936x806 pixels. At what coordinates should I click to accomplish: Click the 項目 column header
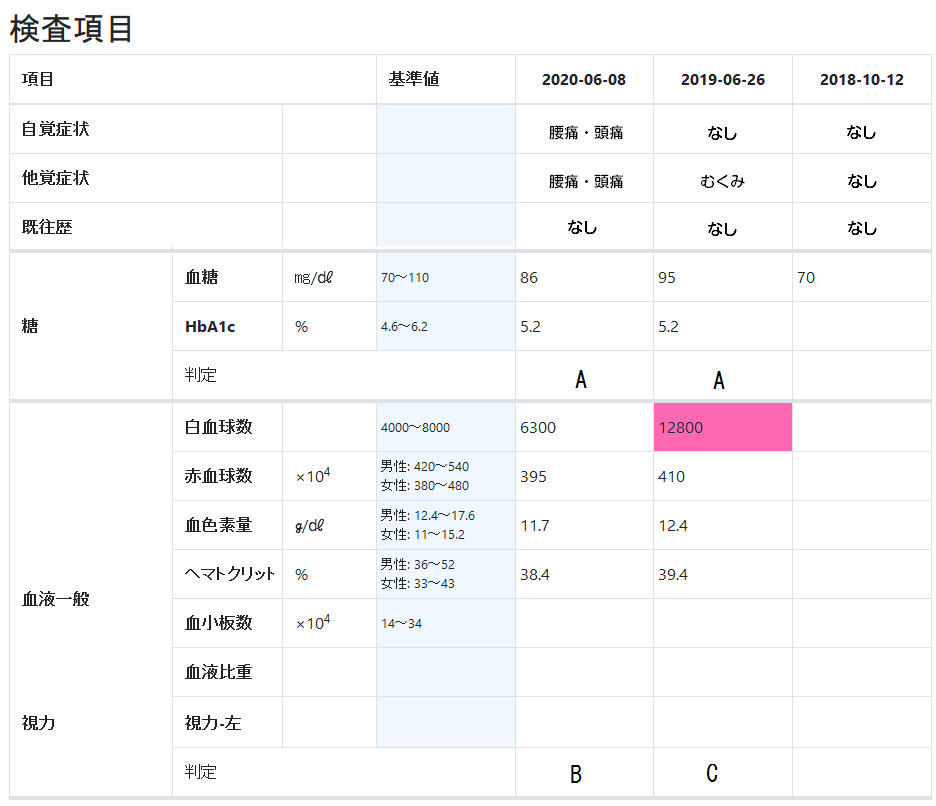[x=38, y=80]
